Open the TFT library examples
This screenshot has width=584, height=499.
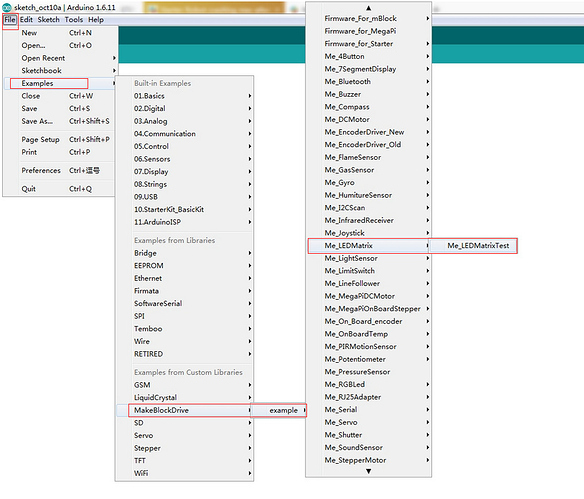[185, 461]
